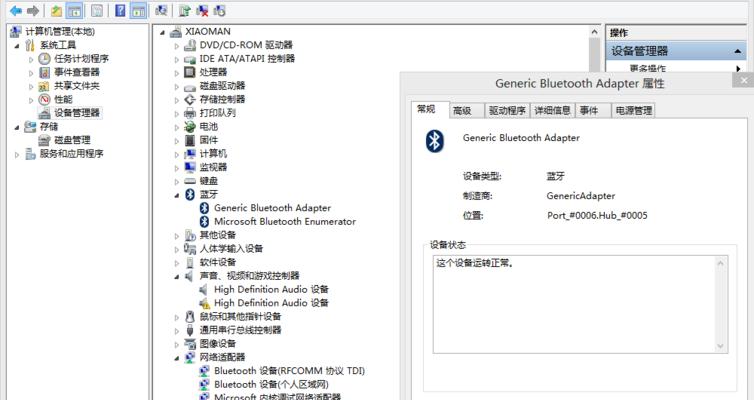The width and height of the screenshot is (754, 400).
Task: Select the 计算机 category
Action: [x=213, y=153]
